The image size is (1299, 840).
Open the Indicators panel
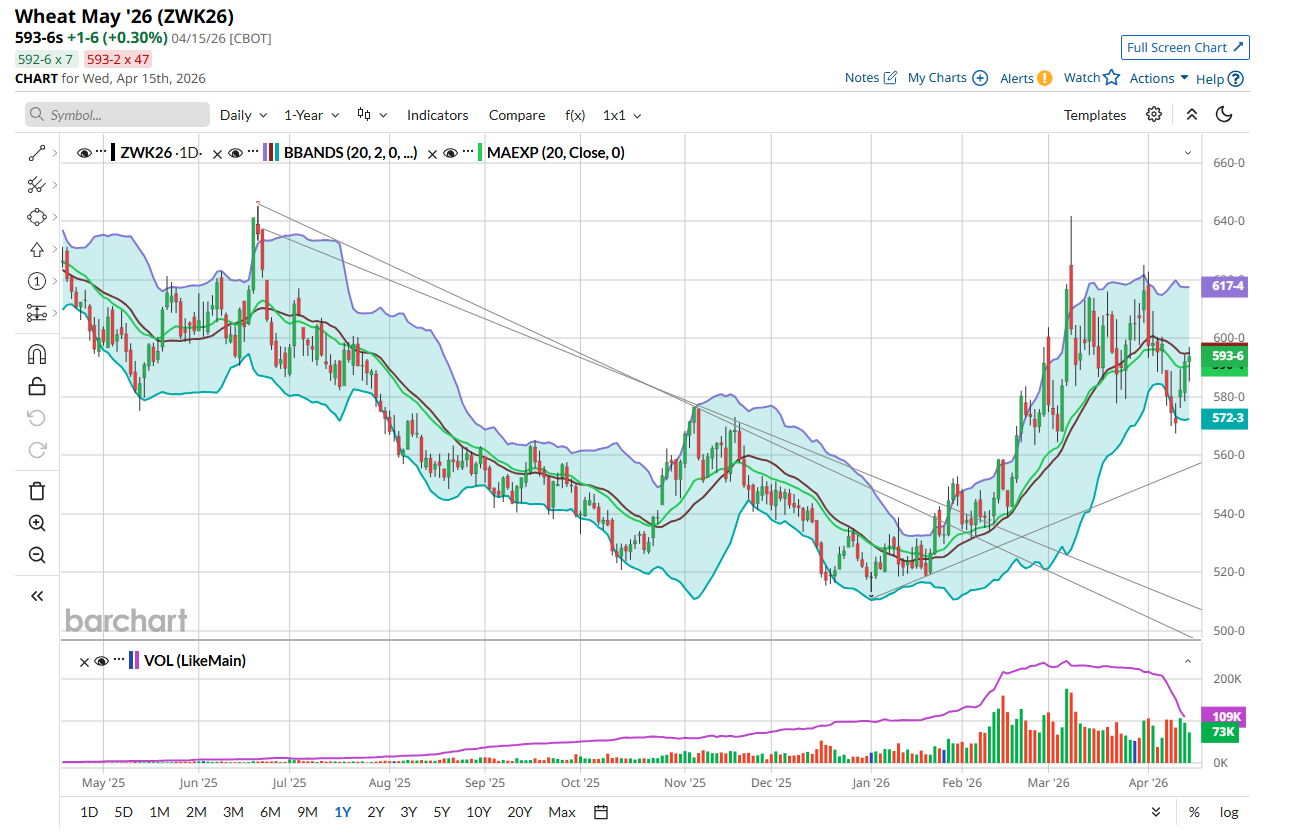coord(437,115)
